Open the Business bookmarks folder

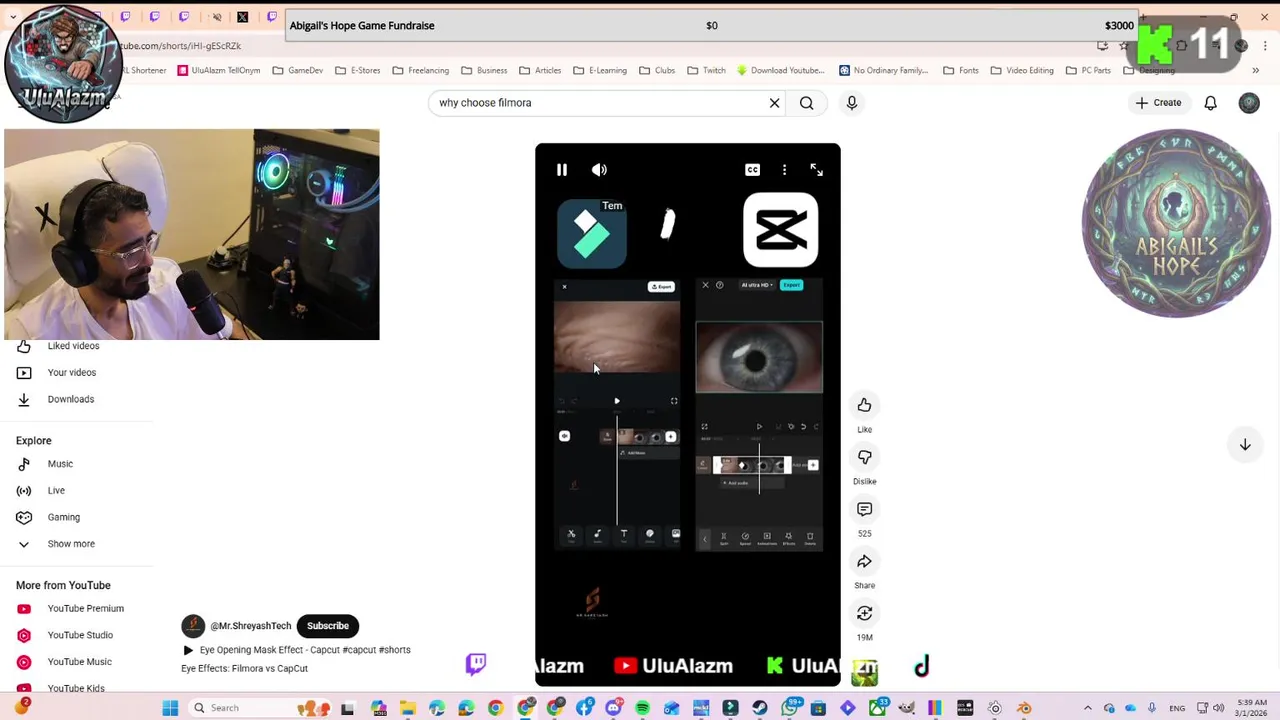[484, 71]
